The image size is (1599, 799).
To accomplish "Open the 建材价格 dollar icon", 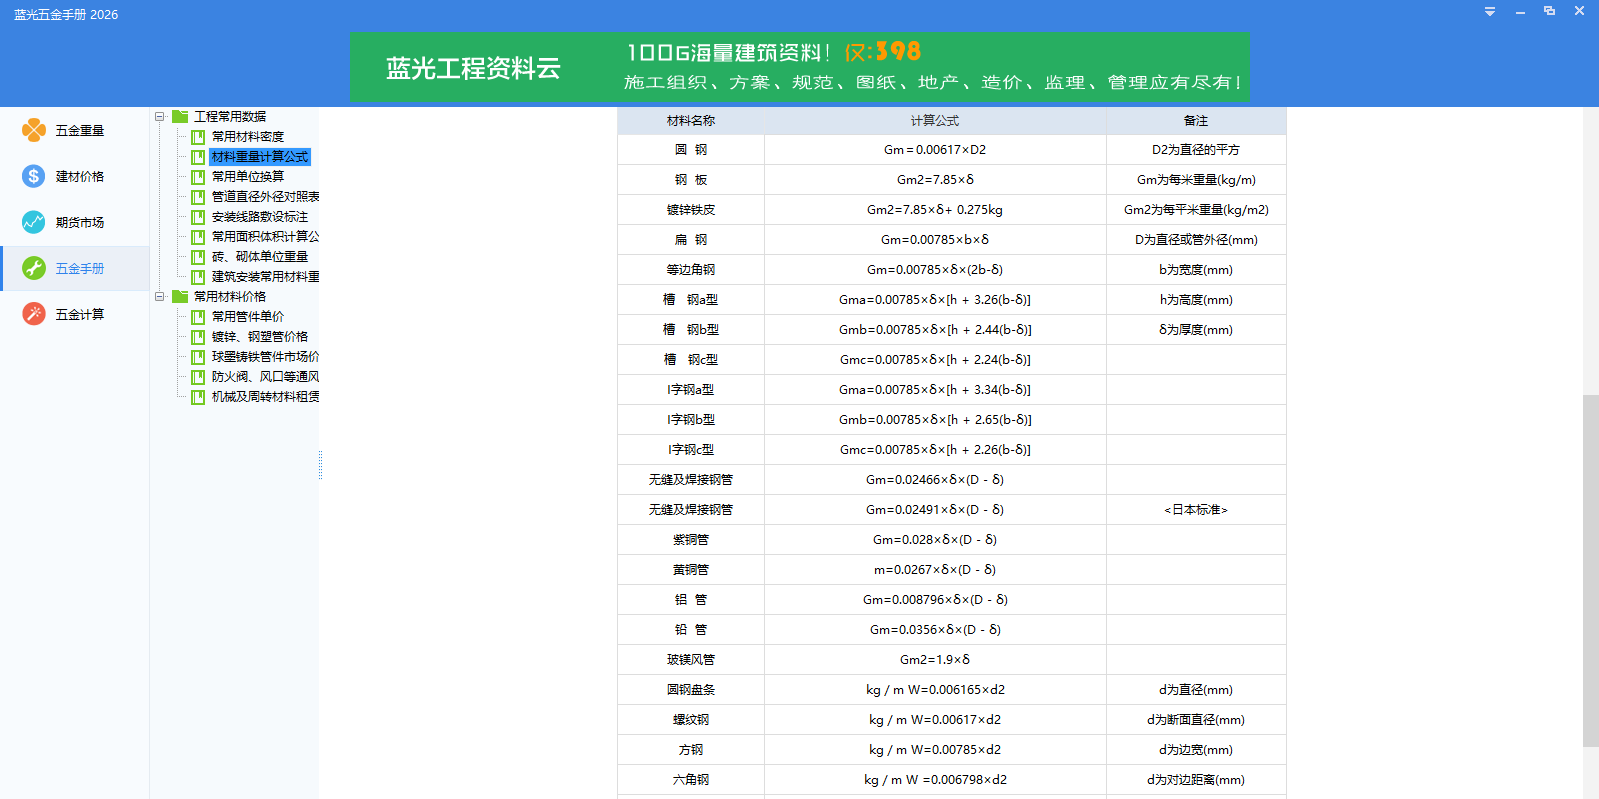I will [34, 176].
